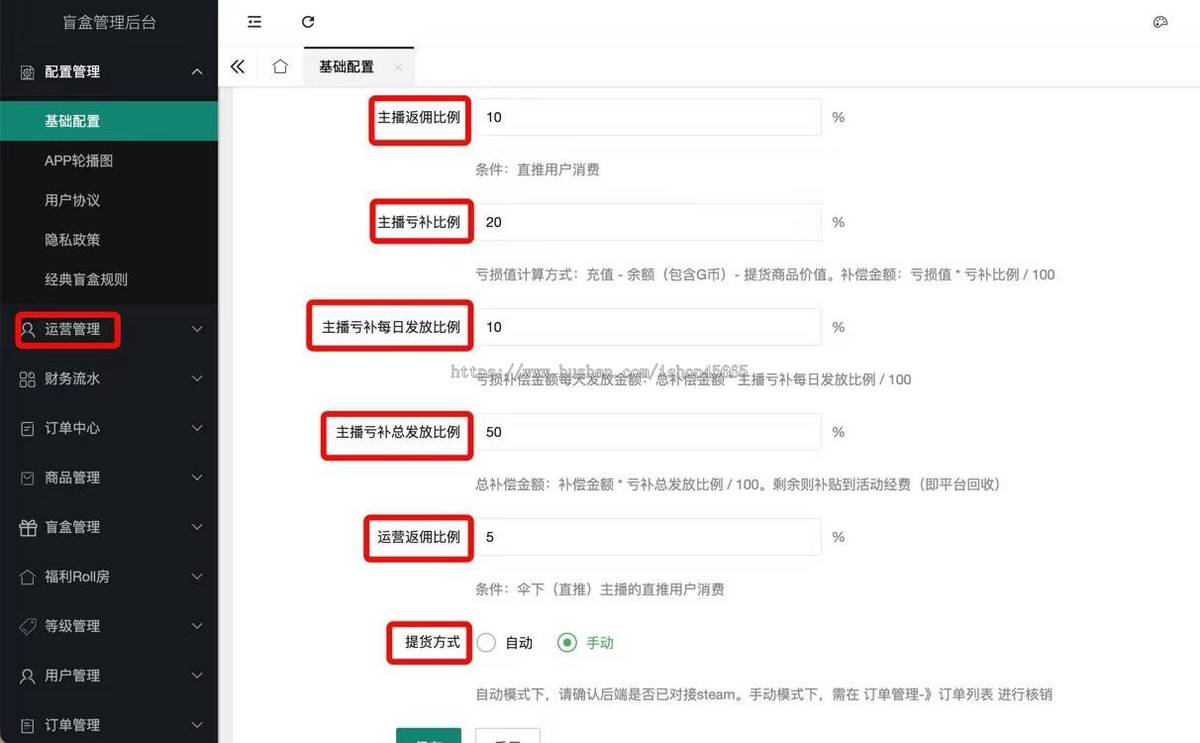Viewport: 1200px width, 743px height.
Task: Click the 配置管理 menu icon
Action: point(27,72)
